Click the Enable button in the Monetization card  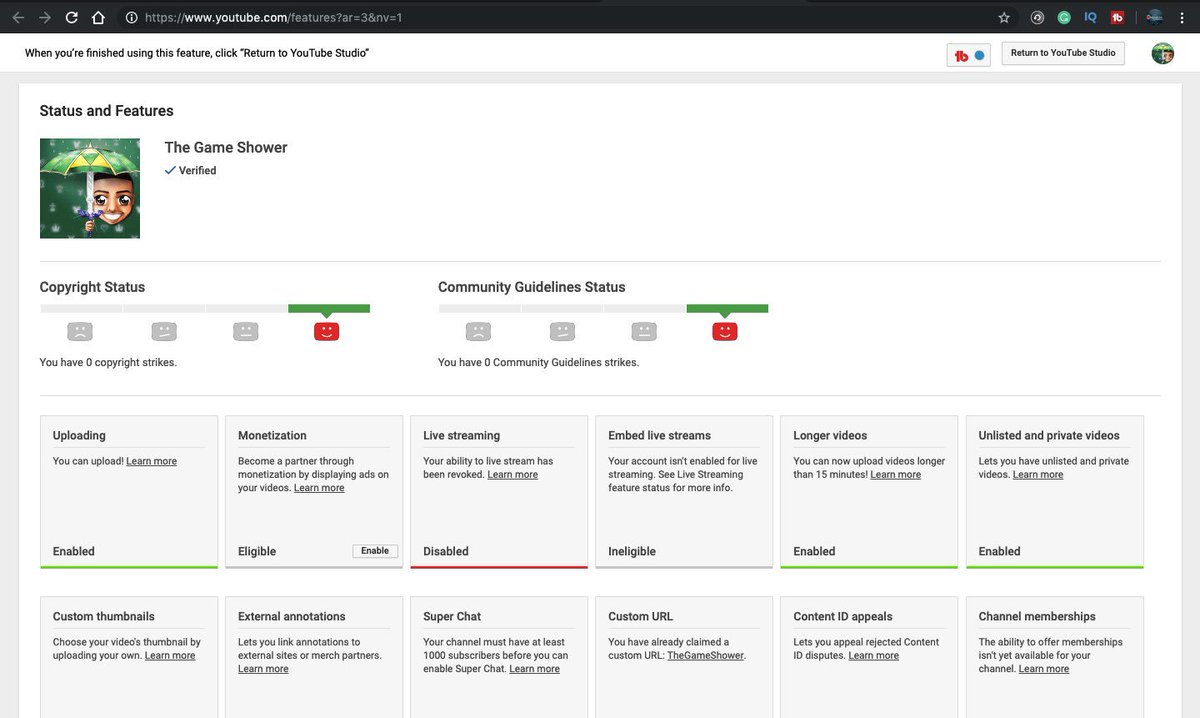pos(375,551)
